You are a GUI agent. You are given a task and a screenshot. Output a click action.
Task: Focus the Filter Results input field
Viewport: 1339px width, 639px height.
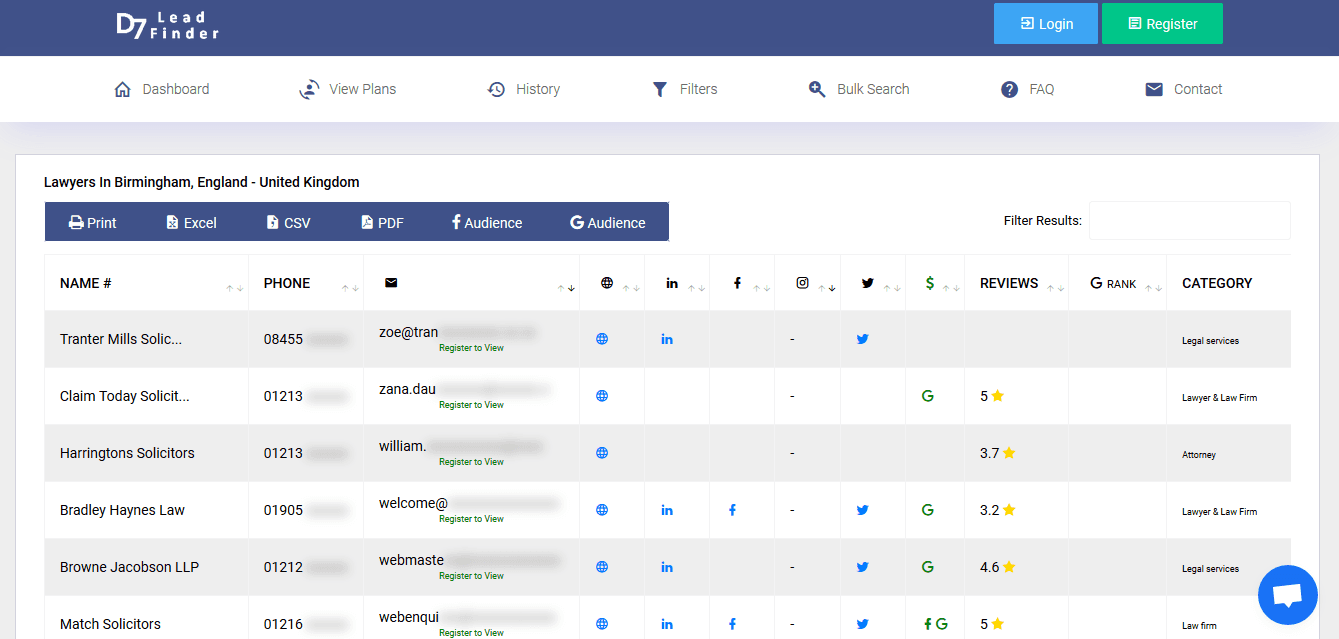pyautogui.click(x=1189, y=220)
